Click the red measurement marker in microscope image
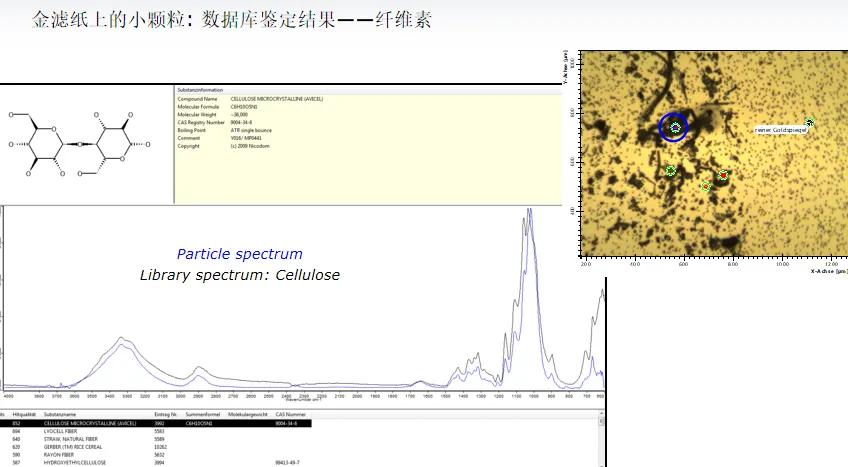The image size is (848, 467). 724,175
